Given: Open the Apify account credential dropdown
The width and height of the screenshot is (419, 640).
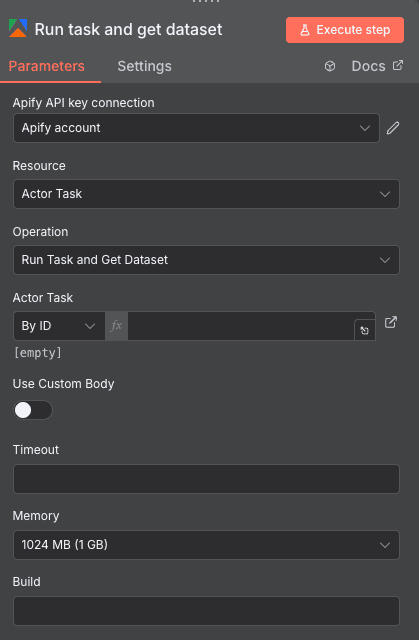Looking at the screenshot, I should (x=196, y=128).
